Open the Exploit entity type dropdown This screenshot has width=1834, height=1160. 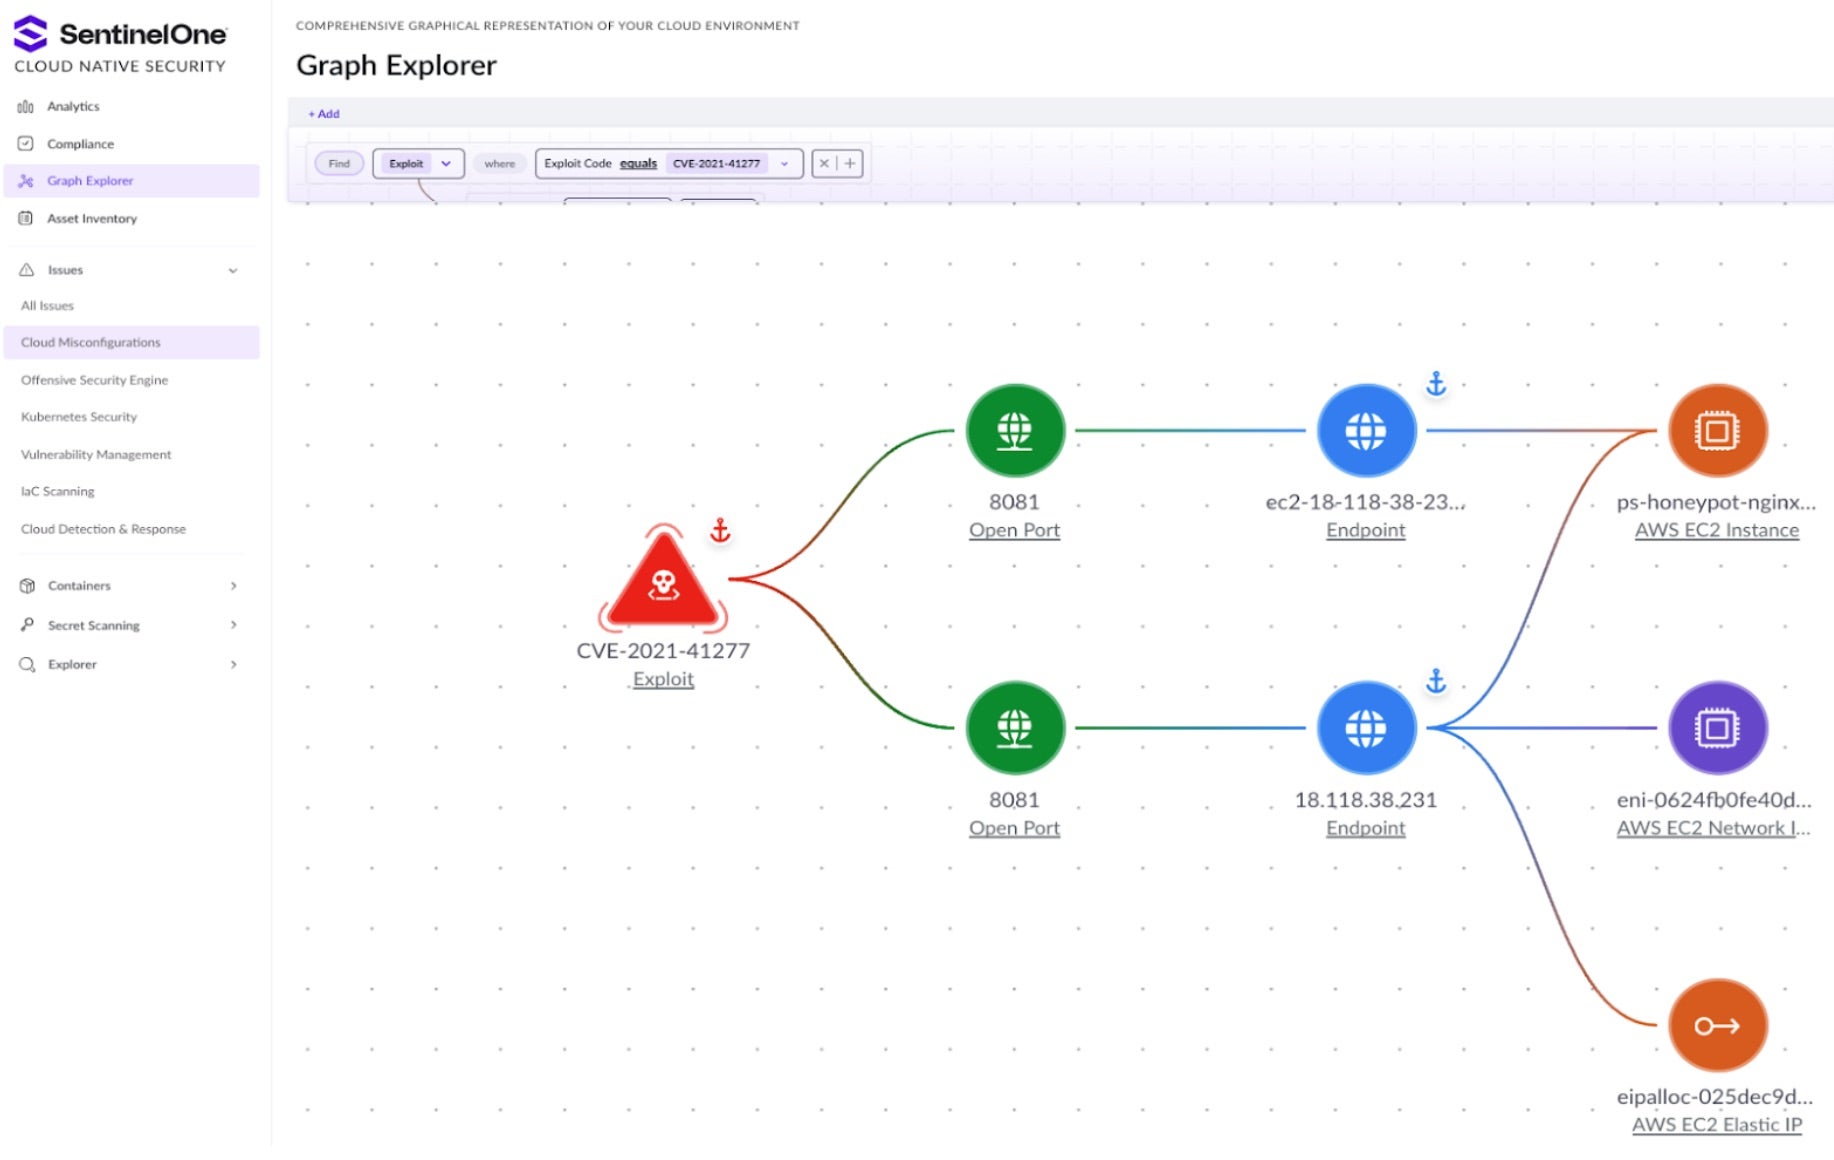[x=418, y=163]
